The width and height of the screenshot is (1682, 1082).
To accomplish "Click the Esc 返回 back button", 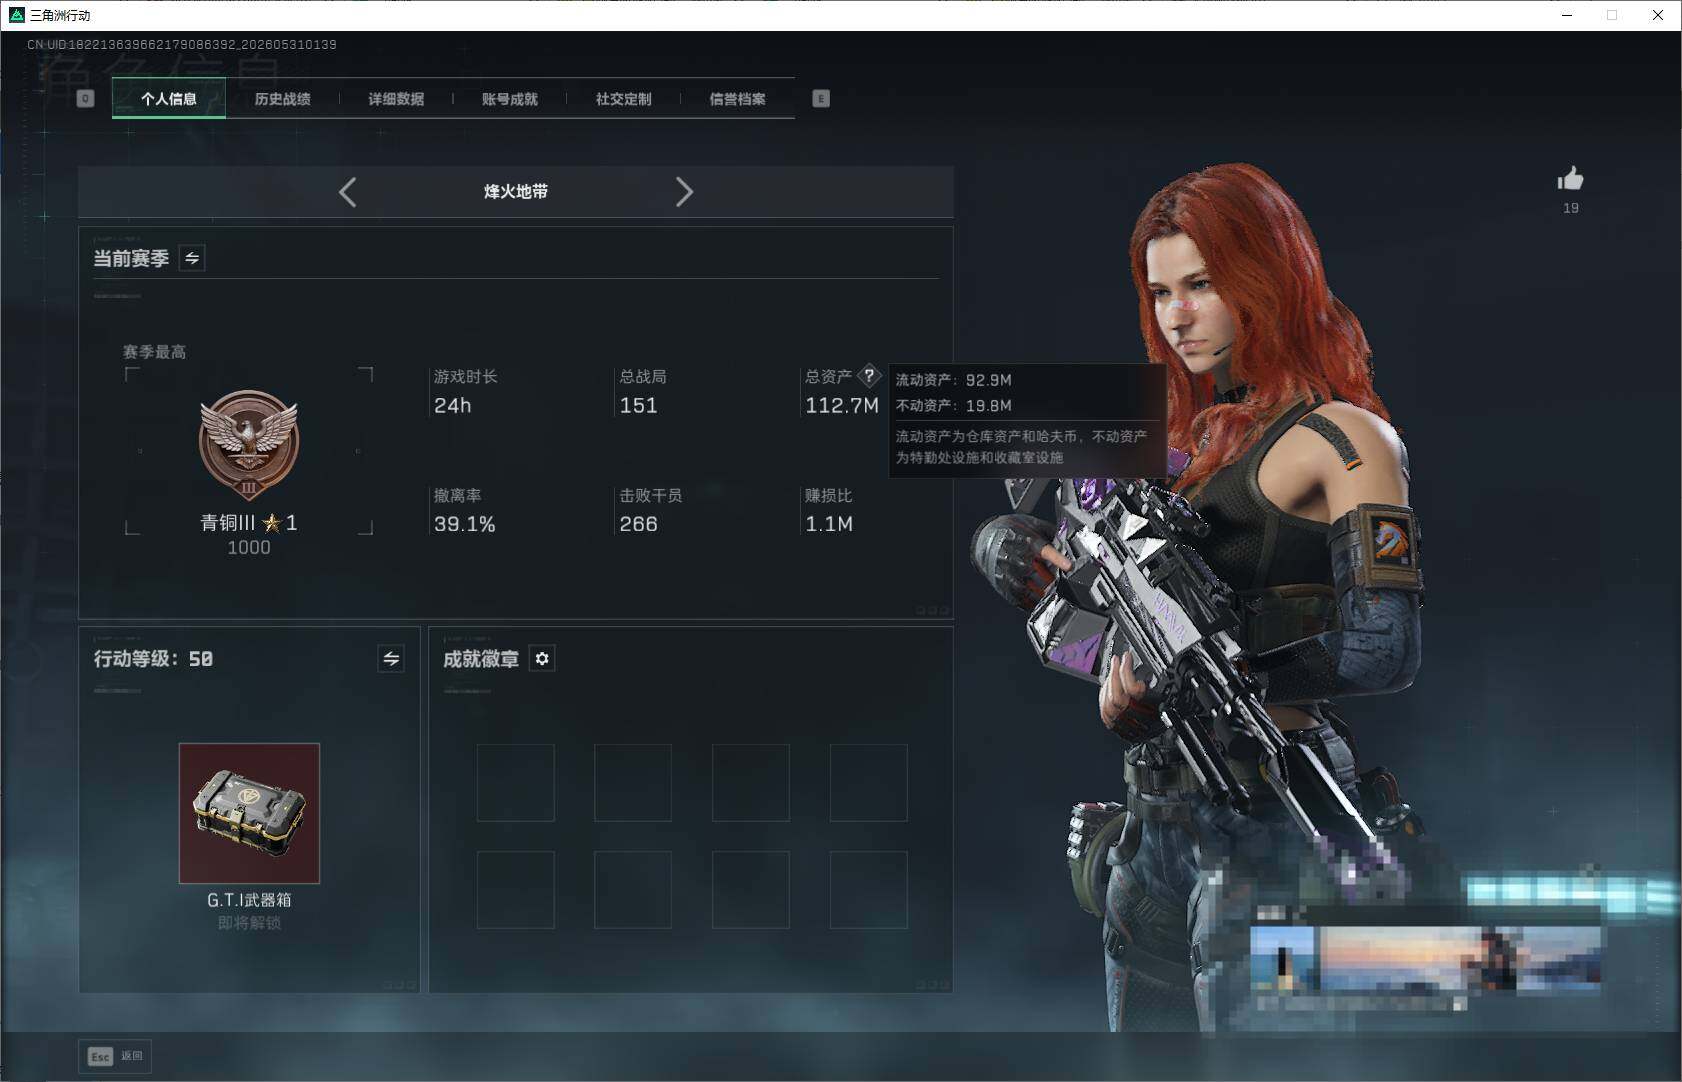I will pyautogui.click(x=116, y=1056).
